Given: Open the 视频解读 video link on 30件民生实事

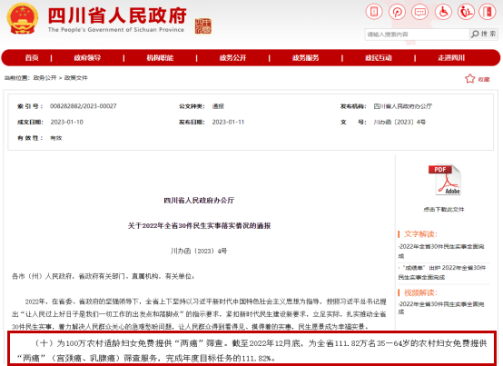Looking at the screenshot, I should 441,307.
